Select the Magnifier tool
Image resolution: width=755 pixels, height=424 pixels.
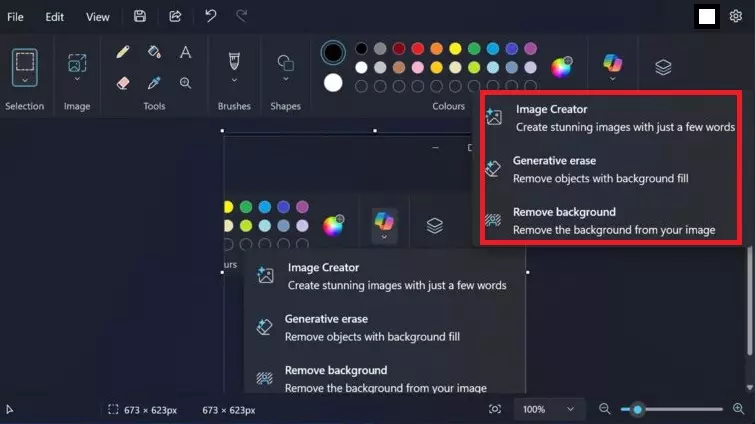pos(185,83)
